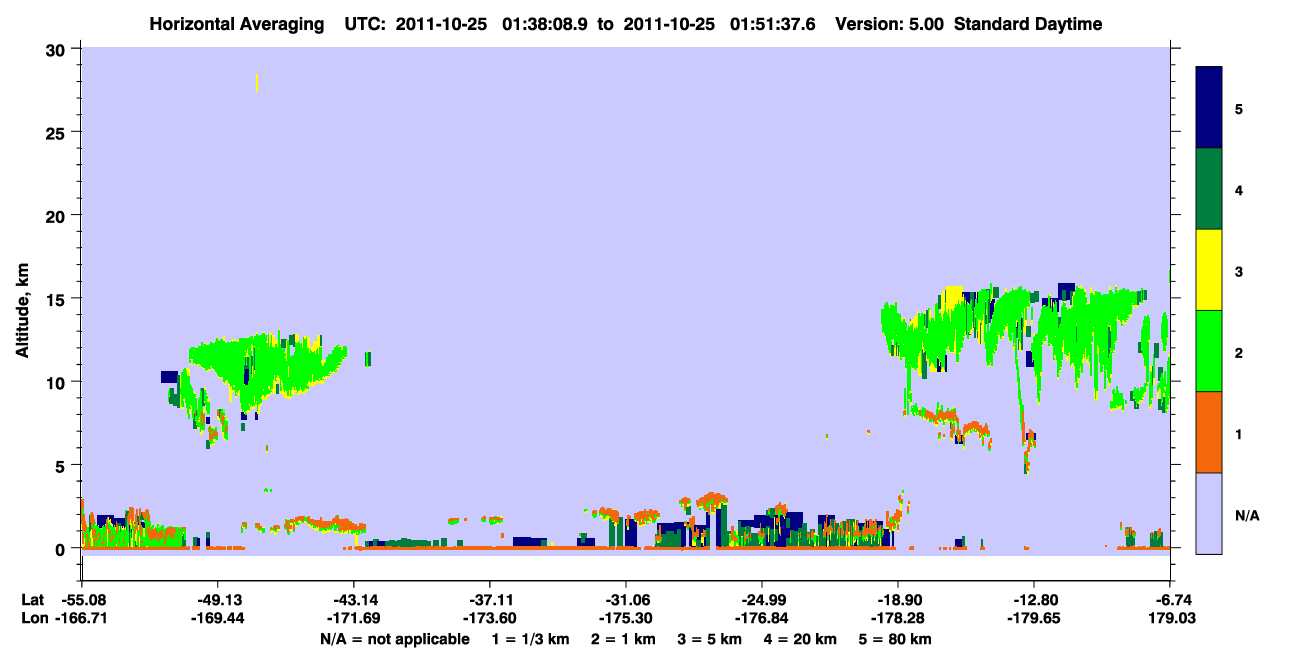Screen dimensions: 1300x667
Task: Click the longitude value -173.60
Action: point(489,619)
